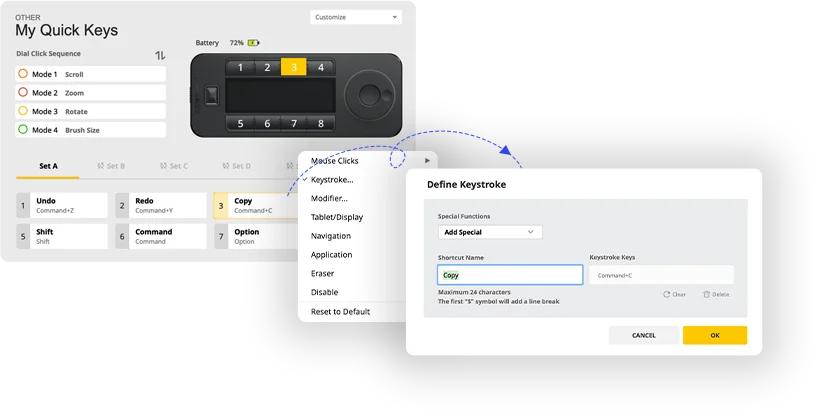The image size is (817, 410).
Task: Click the Clear keystroke icon
Action: click(667, 294)
